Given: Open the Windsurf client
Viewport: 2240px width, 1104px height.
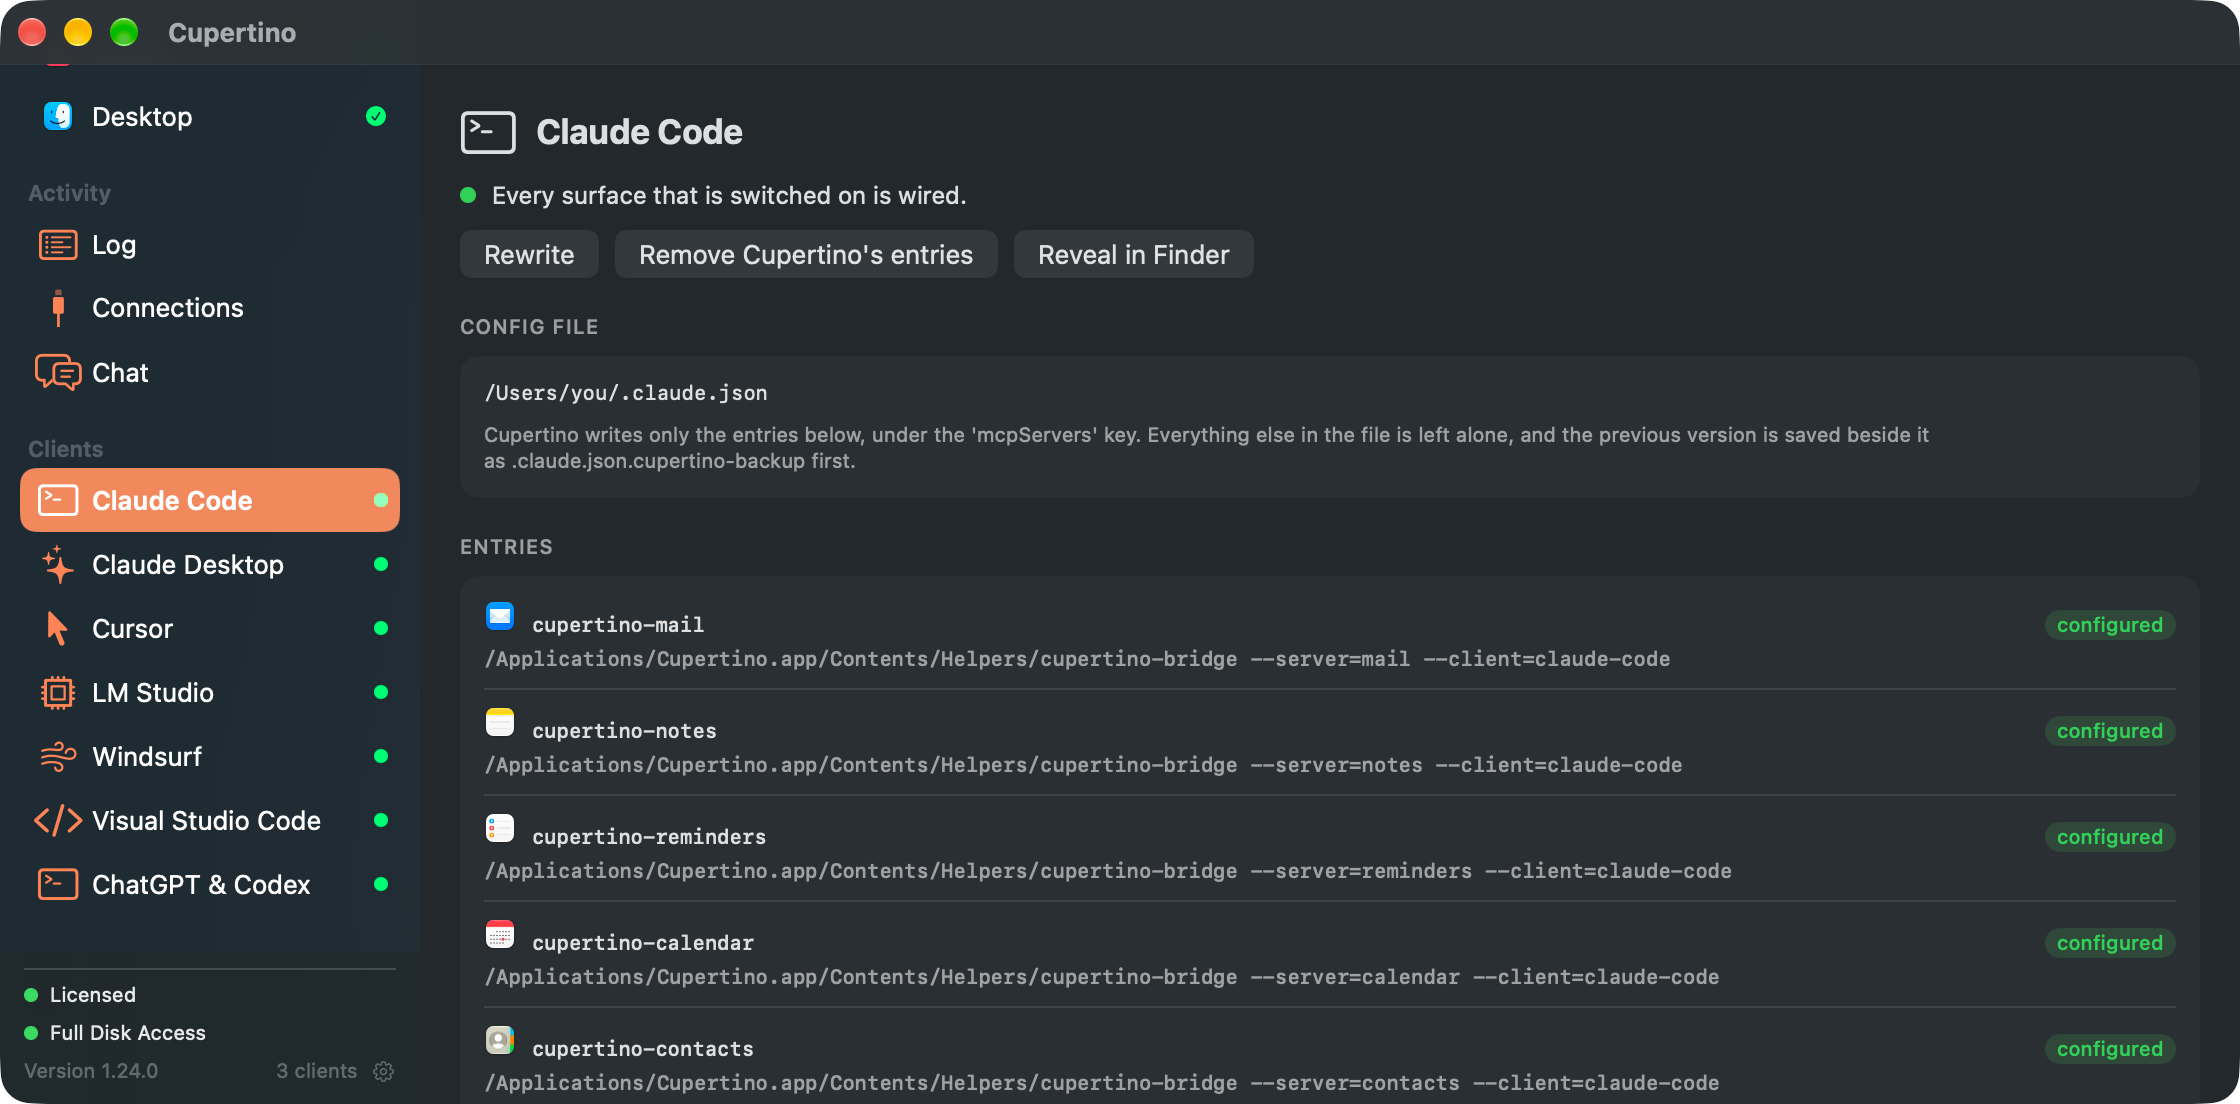Looking at the screenshot, I should click(x=210, y=757).
